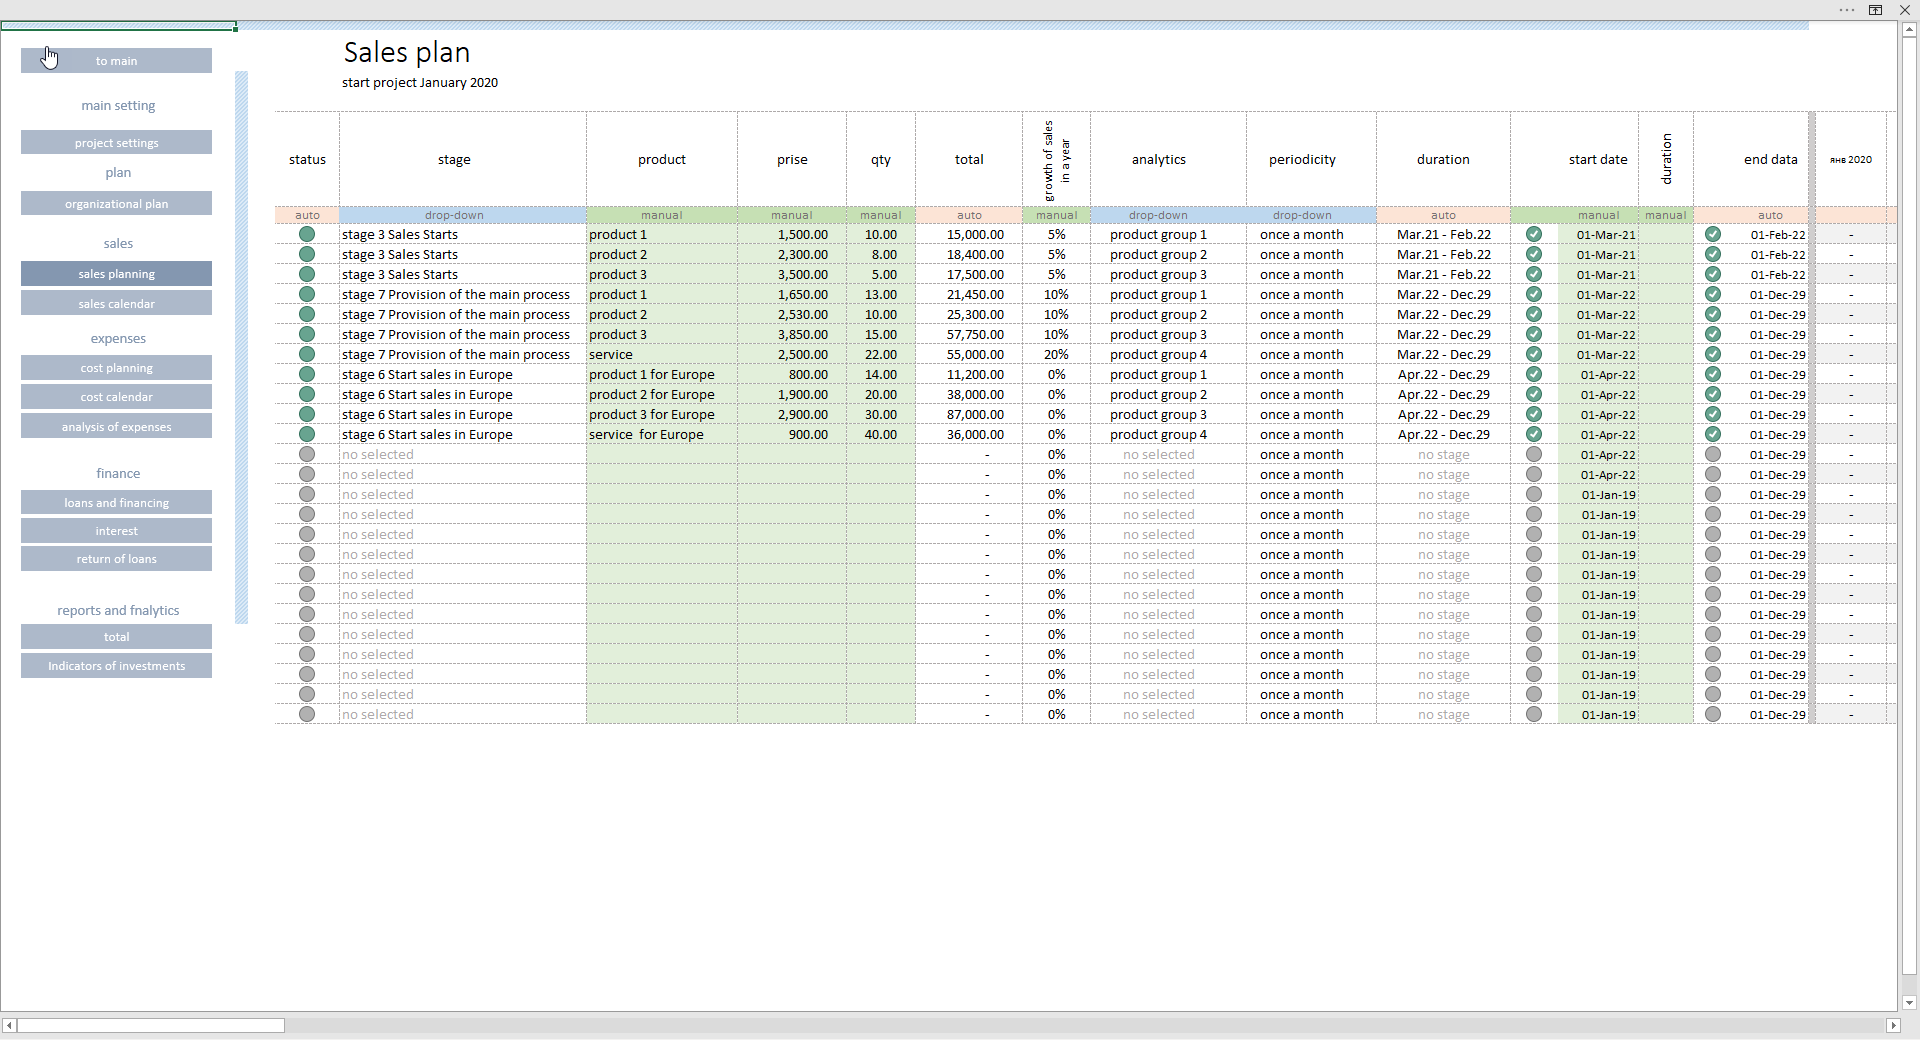Click end date check icon for 21,450.00 row
Screen dimensions: 1920x1040
(1713, 294)
